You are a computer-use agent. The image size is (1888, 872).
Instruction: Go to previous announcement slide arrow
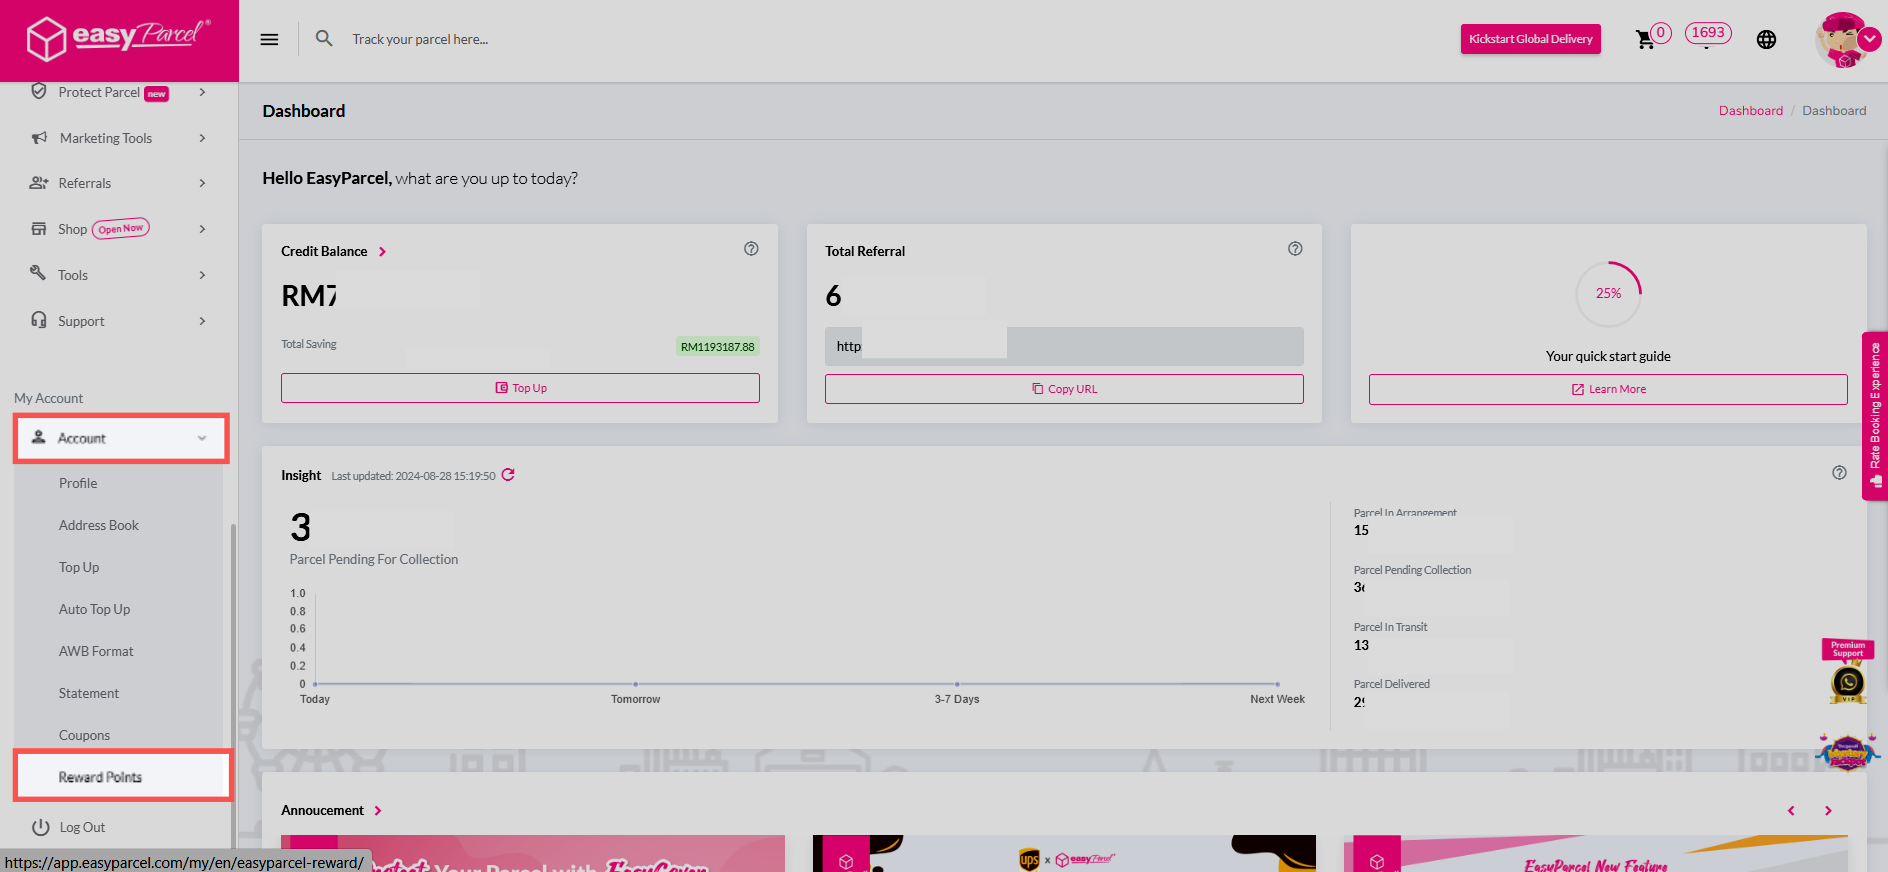coord(1791,811)
